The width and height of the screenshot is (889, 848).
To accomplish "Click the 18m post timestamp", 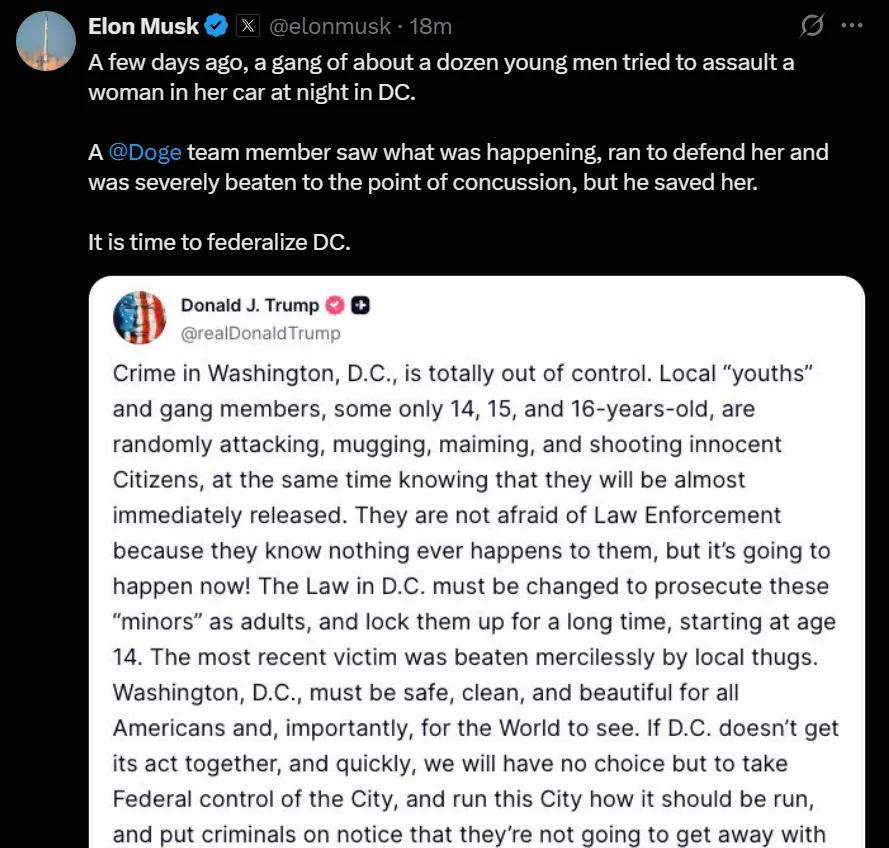I will pos(430,26).
